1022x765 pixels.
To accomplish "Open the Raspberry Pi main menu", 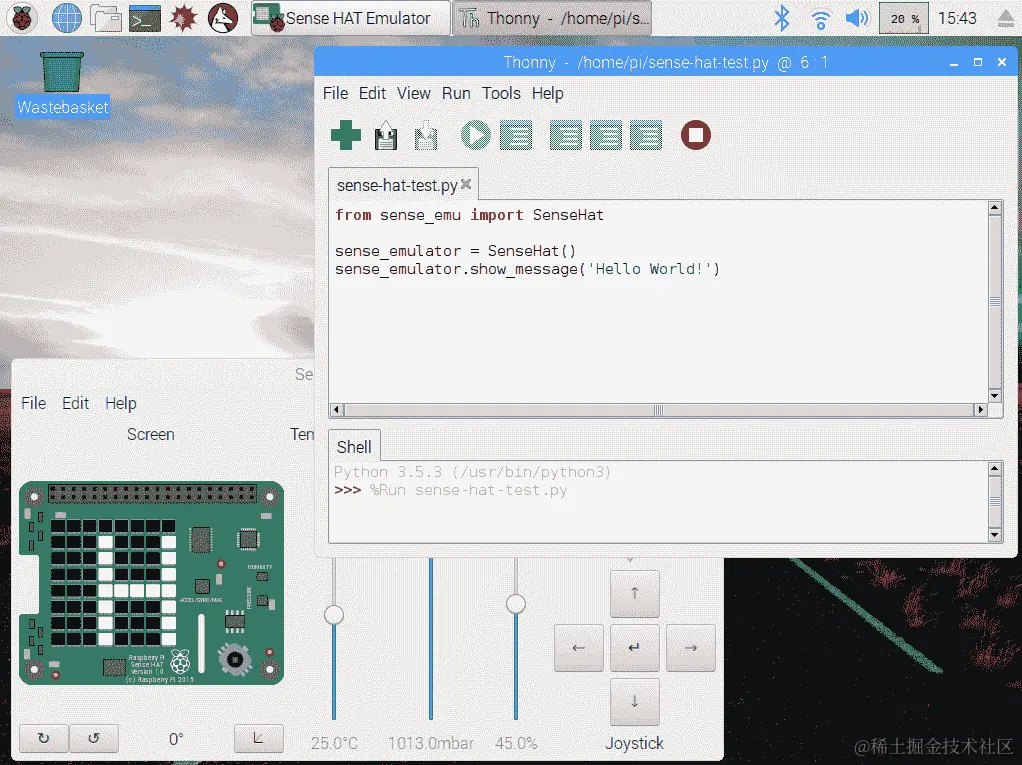I will pyautogui.click(x=22, y=18).
